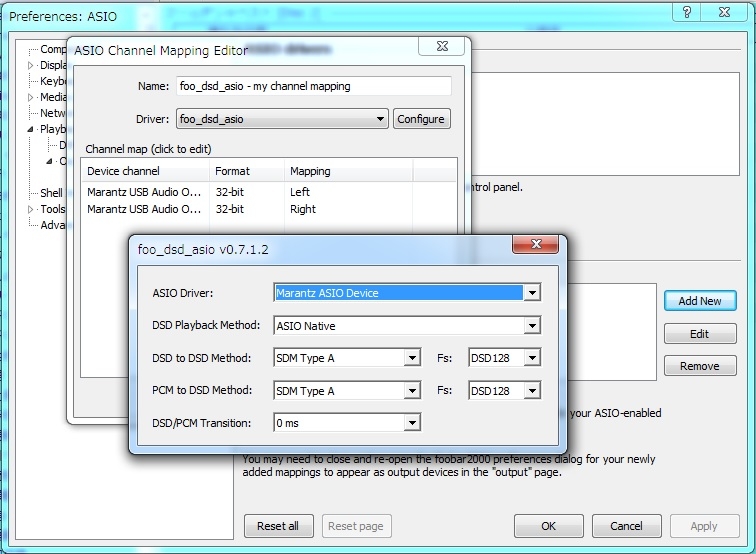Select Components tree item
The width and height of the screenshot is (756, 554).
(53, 49)
